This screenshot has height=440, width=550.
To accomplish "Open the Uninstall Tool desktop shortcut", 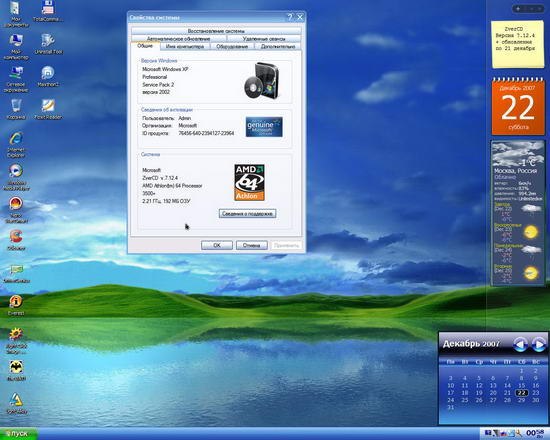I will [48, 44].
